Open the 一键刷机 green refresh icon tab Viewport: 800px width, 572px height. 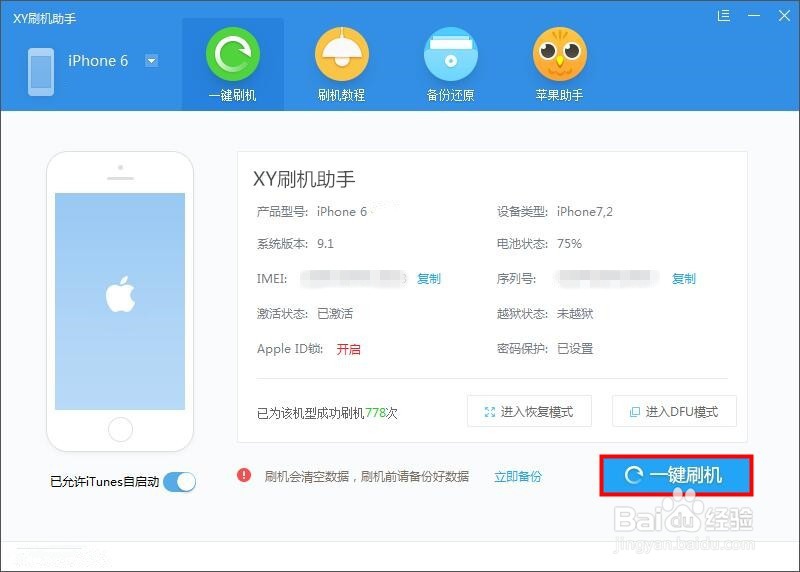point(233,54)
